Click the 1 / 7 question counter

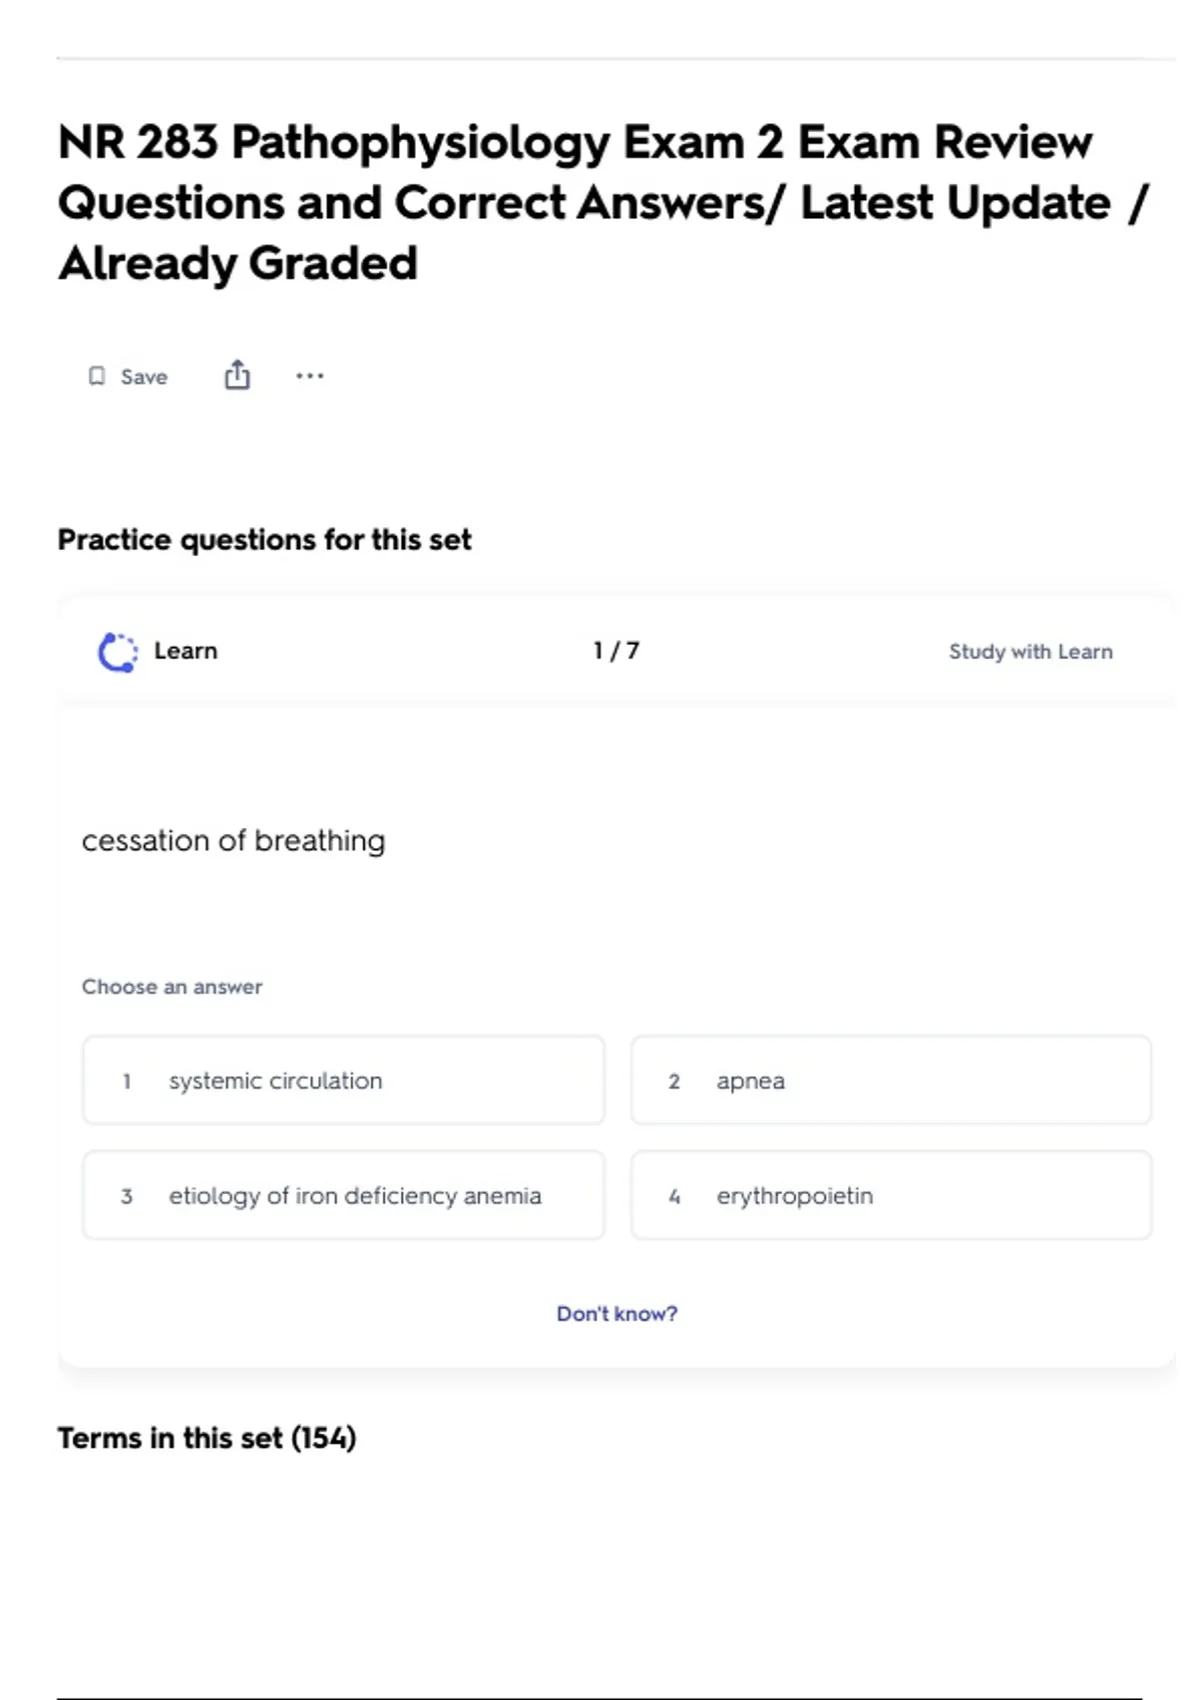[616, 651]
